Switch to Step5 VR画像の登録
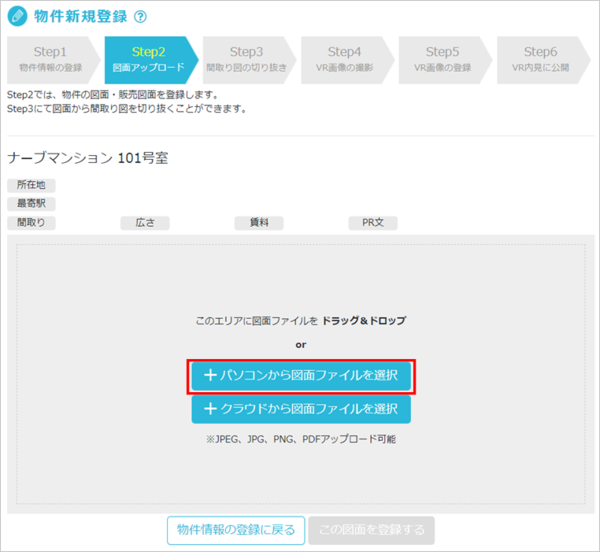600x552 pixels. click(443, 59)
